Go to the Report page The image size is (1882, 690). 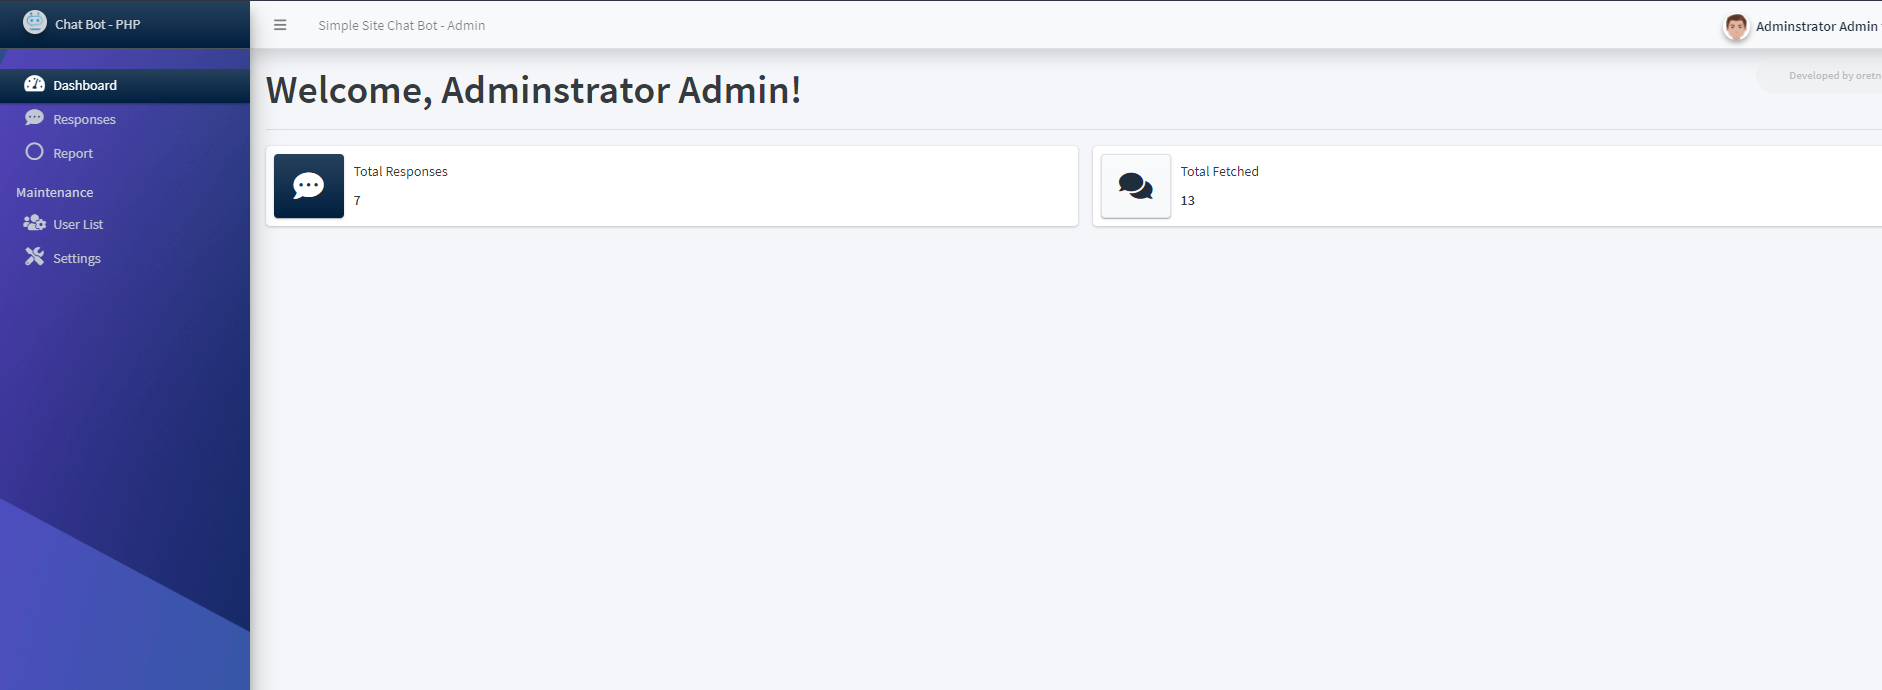click(x=125, y=153)
